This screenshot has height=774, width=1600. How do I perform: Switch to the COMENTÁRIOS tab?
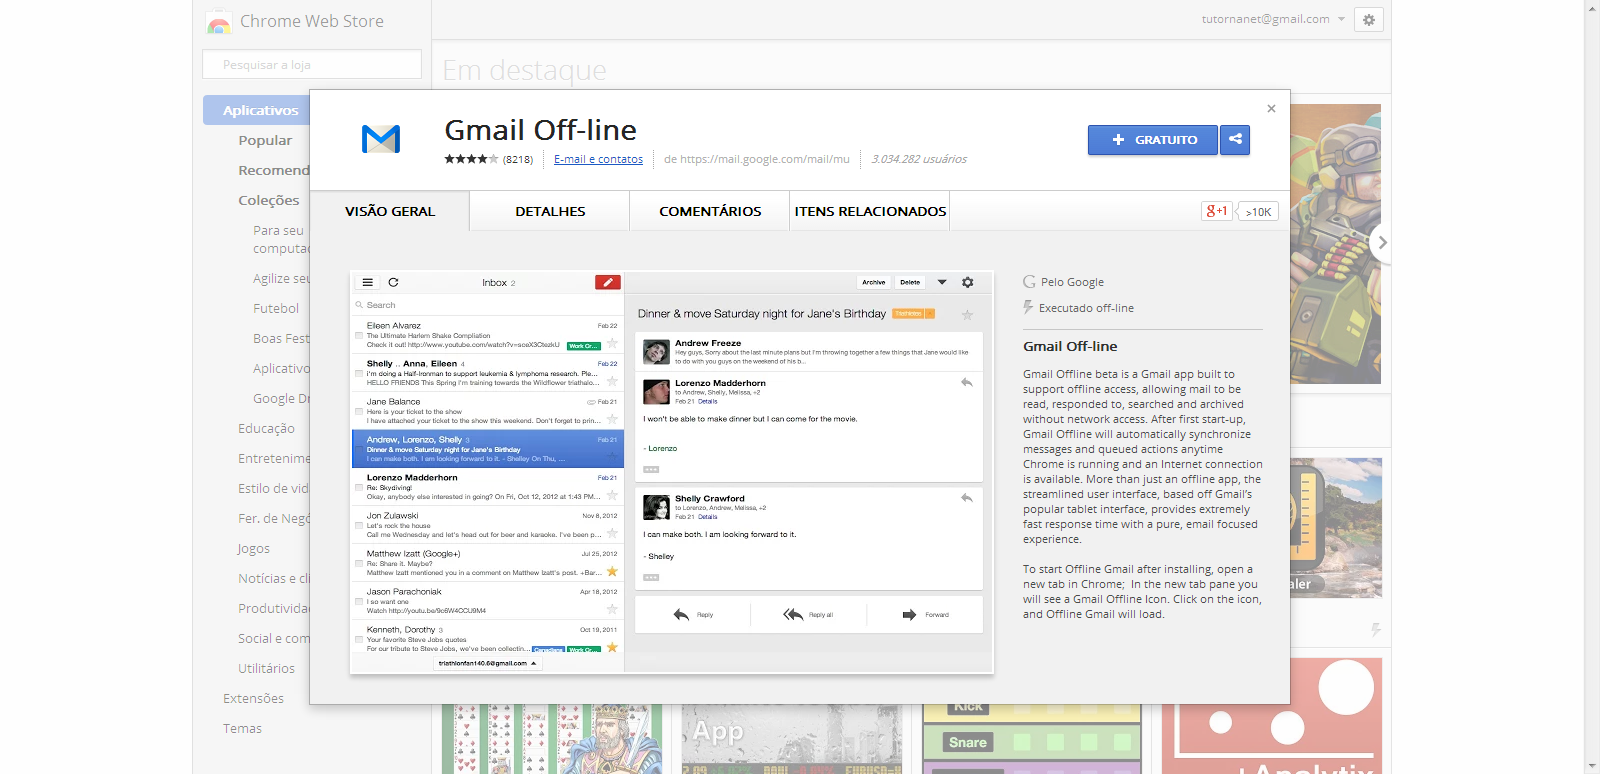[710, 211]
